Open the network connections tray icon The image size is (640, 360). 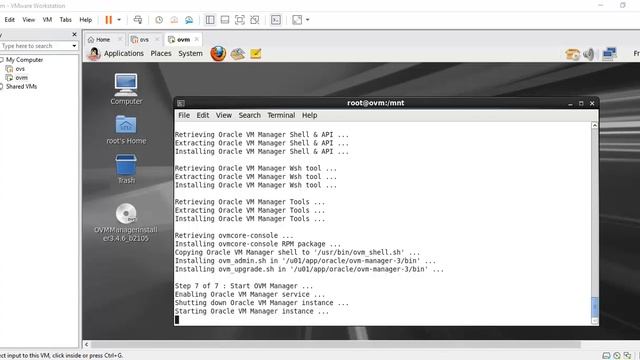point(609,54)
